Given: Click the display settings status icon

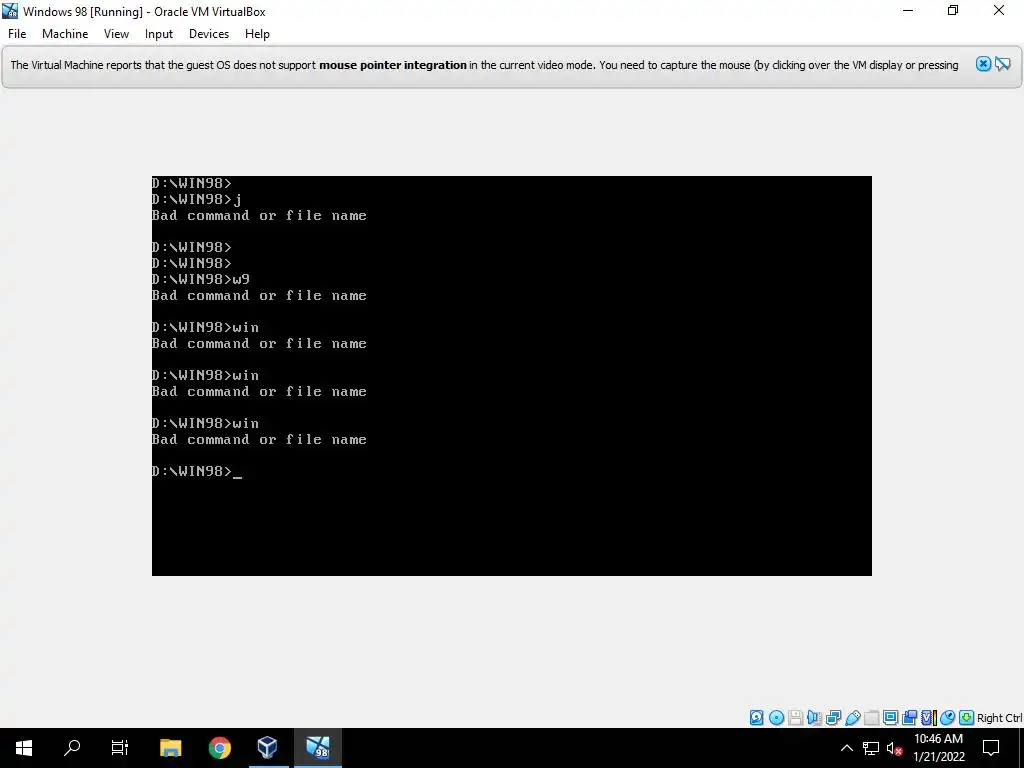Looking at the screenshot, I should coord(890,718).
